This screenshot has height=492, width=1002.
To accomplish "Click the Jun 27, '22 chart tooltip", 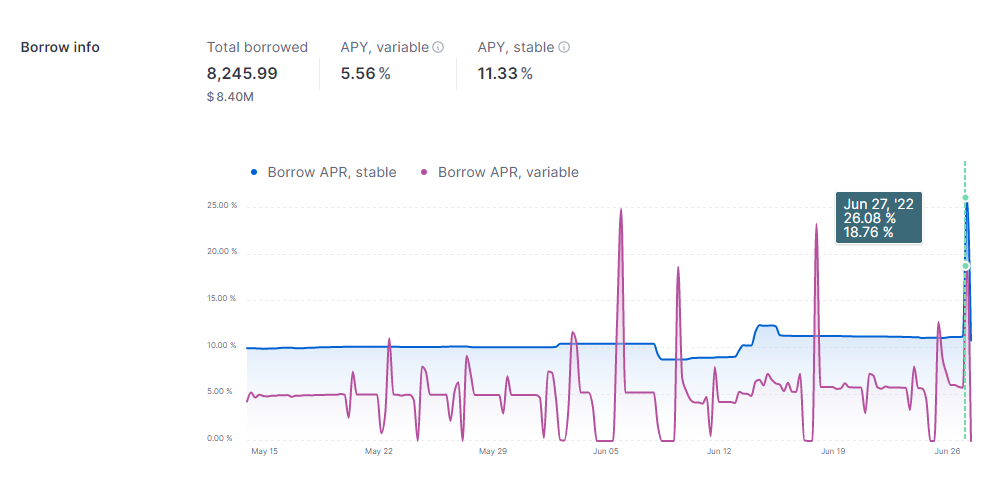I will tap(879, 218).
